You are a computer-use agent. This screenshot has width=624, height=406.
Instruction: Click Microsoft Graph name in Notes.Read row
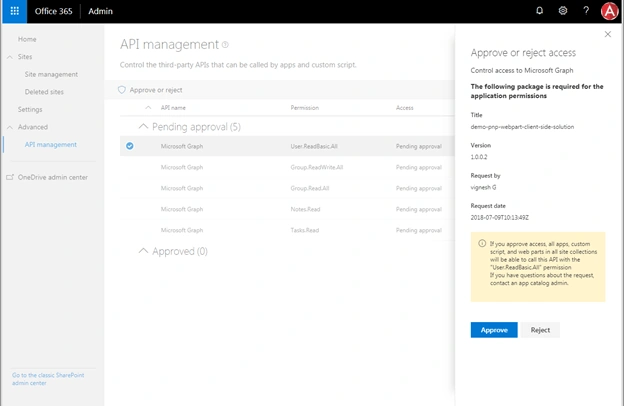click(182, 209)
